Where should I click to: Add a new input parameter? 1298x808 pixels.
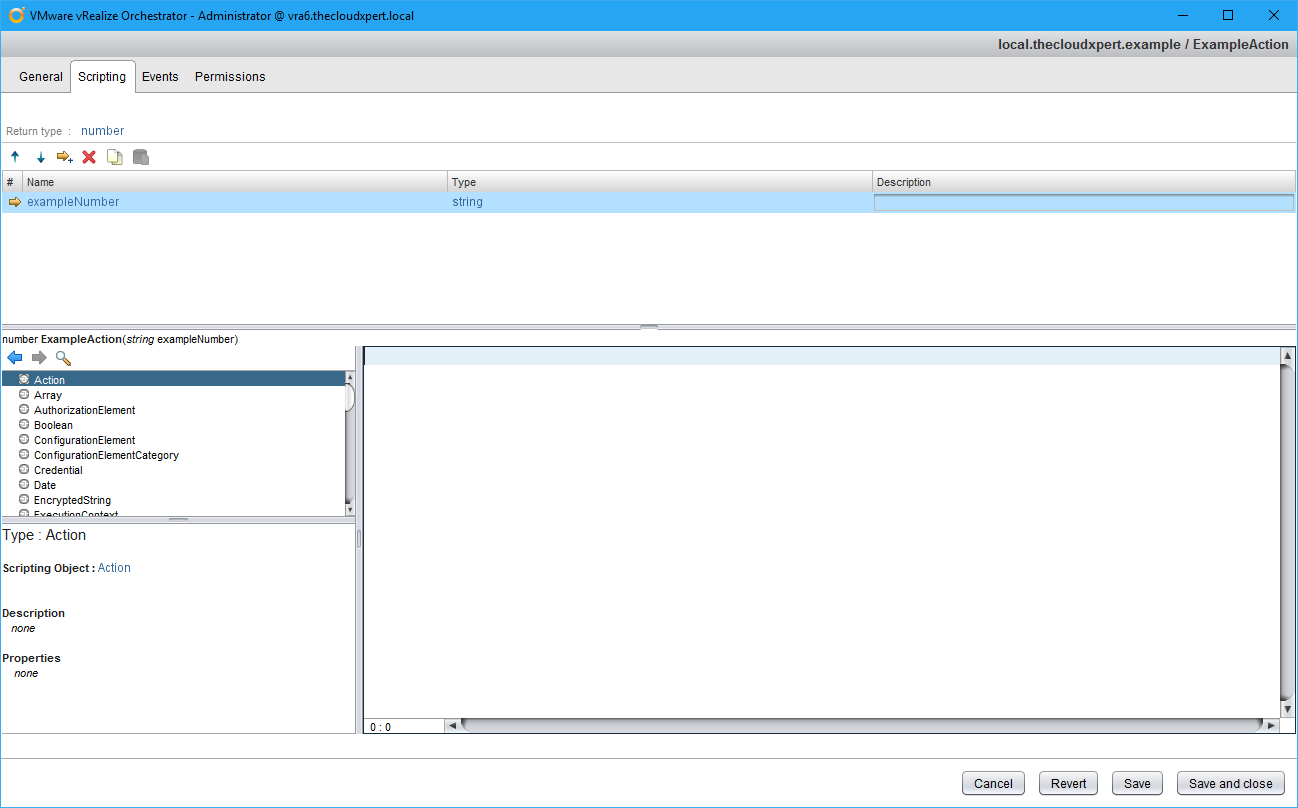(x=65, y=157)
